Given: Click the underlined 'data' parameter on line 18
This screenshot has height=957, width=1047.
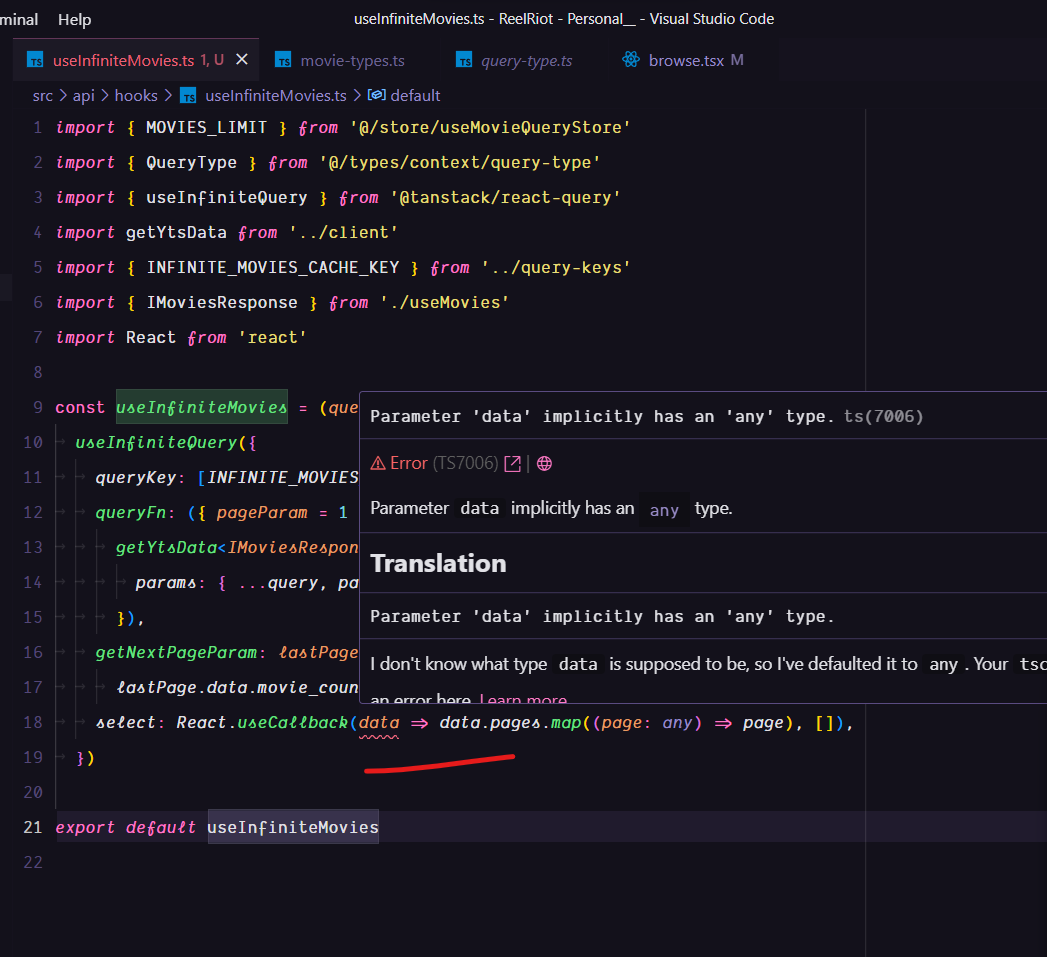Looking at the screenshot, I should point(379,723).
